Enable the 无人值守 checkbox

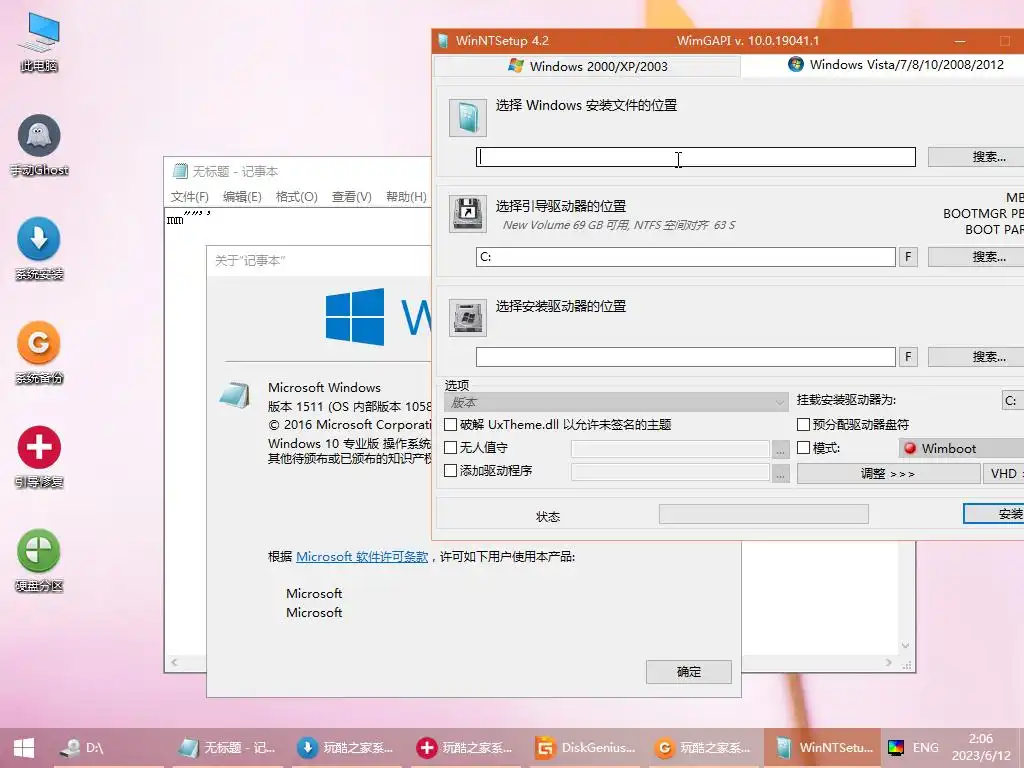451,447
